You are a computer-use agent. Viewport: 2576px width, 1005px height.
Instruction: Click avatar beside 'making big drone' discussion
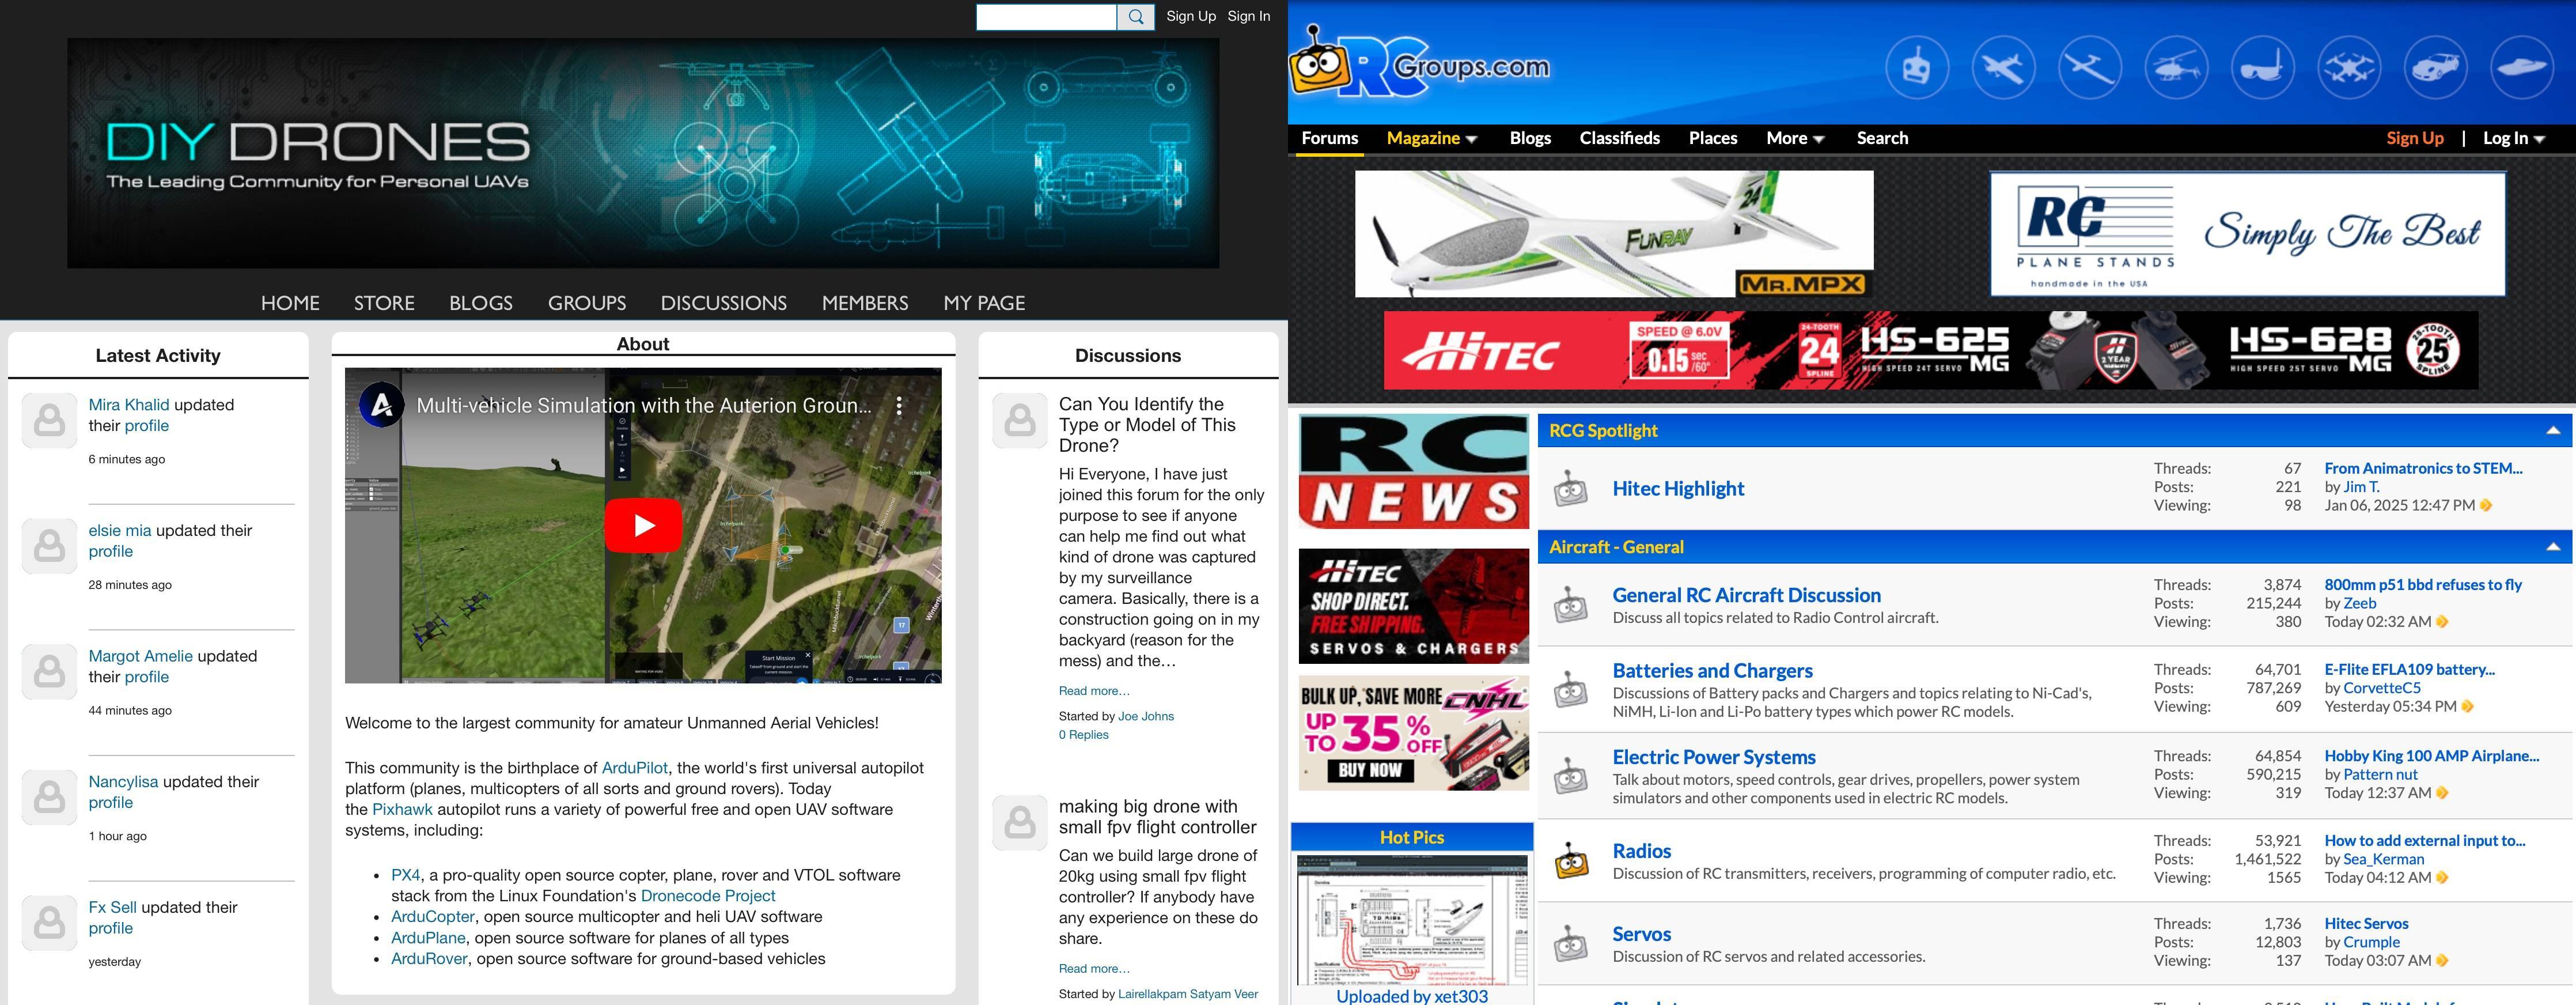(x=1020, y=822)
